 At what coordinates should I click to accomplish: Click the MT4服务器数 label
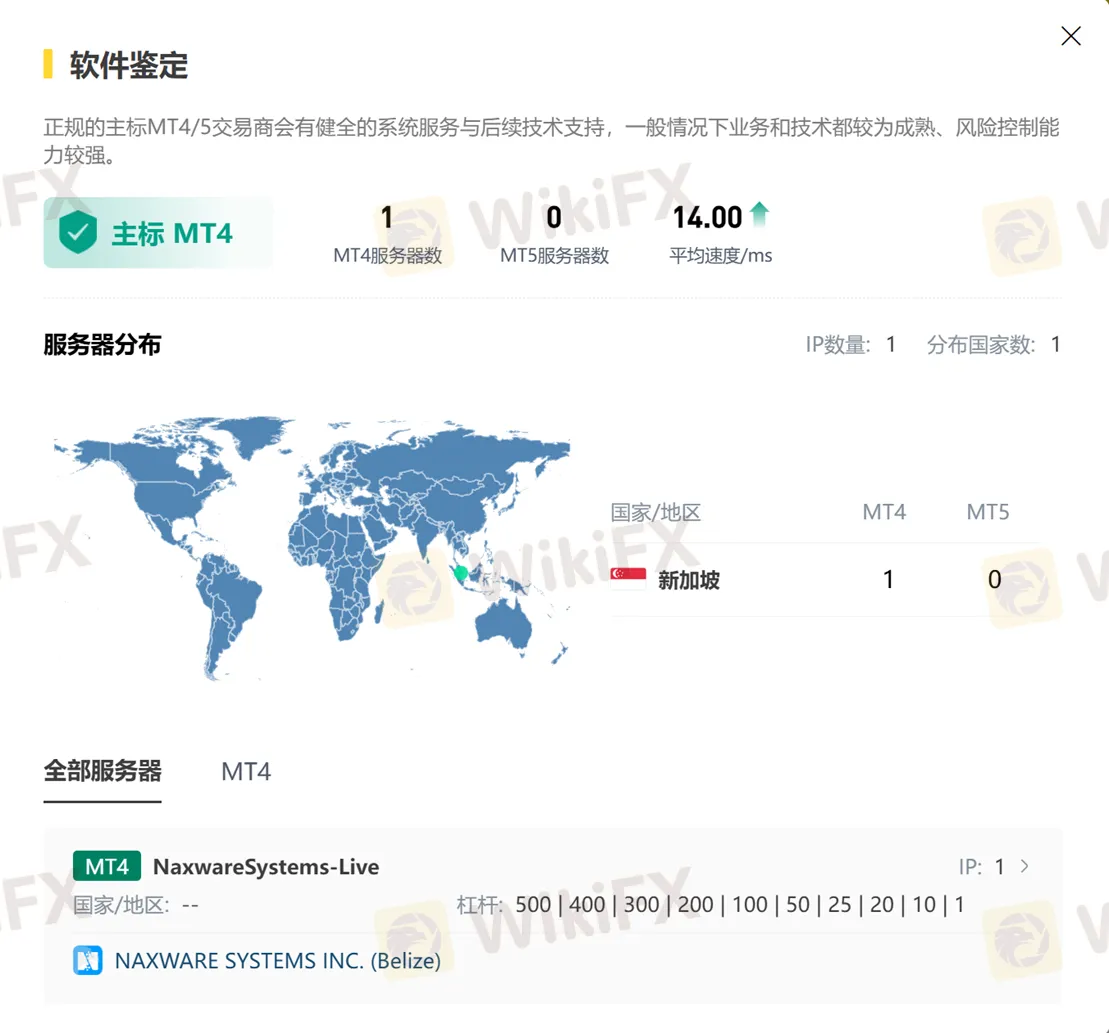[x=388, y=255]
